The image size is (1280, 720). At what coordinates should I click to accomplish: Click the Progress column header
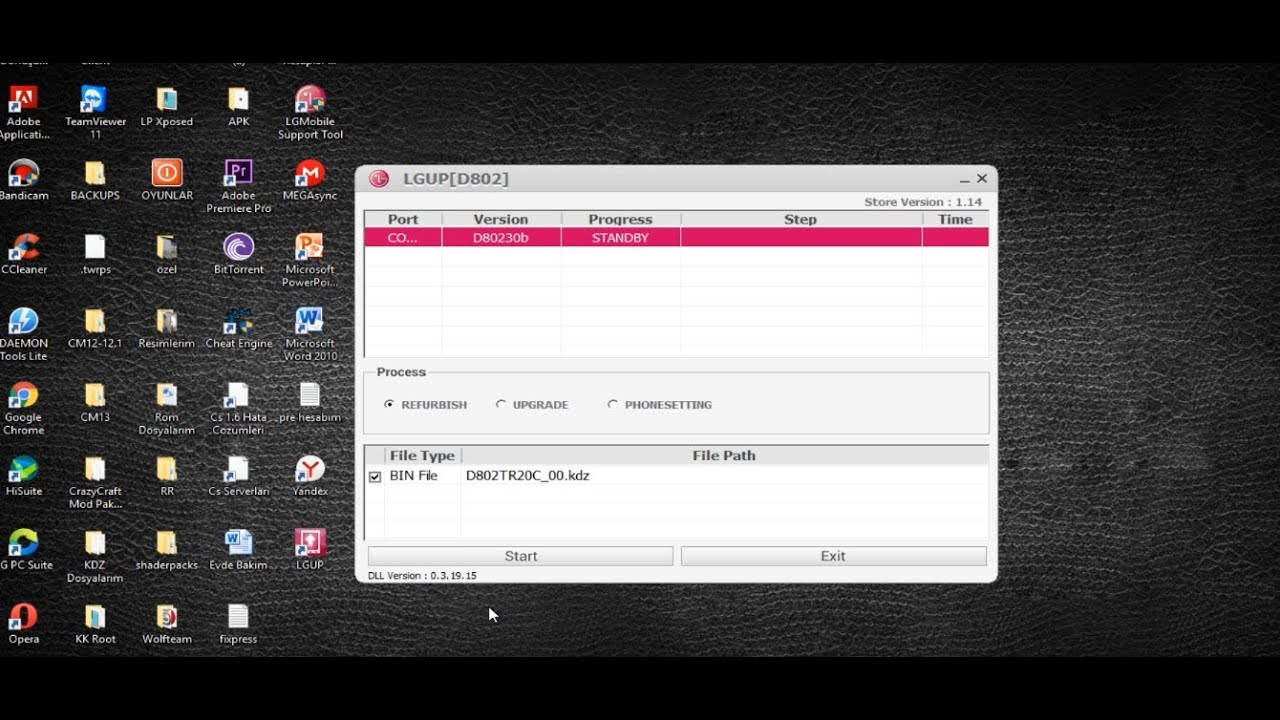pos(620,219)
